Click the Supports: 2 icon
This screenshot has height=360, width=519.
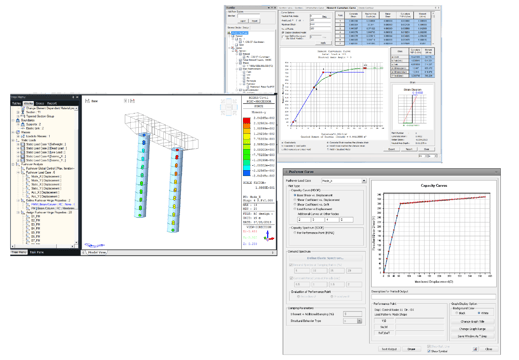[x=23, y=124]
